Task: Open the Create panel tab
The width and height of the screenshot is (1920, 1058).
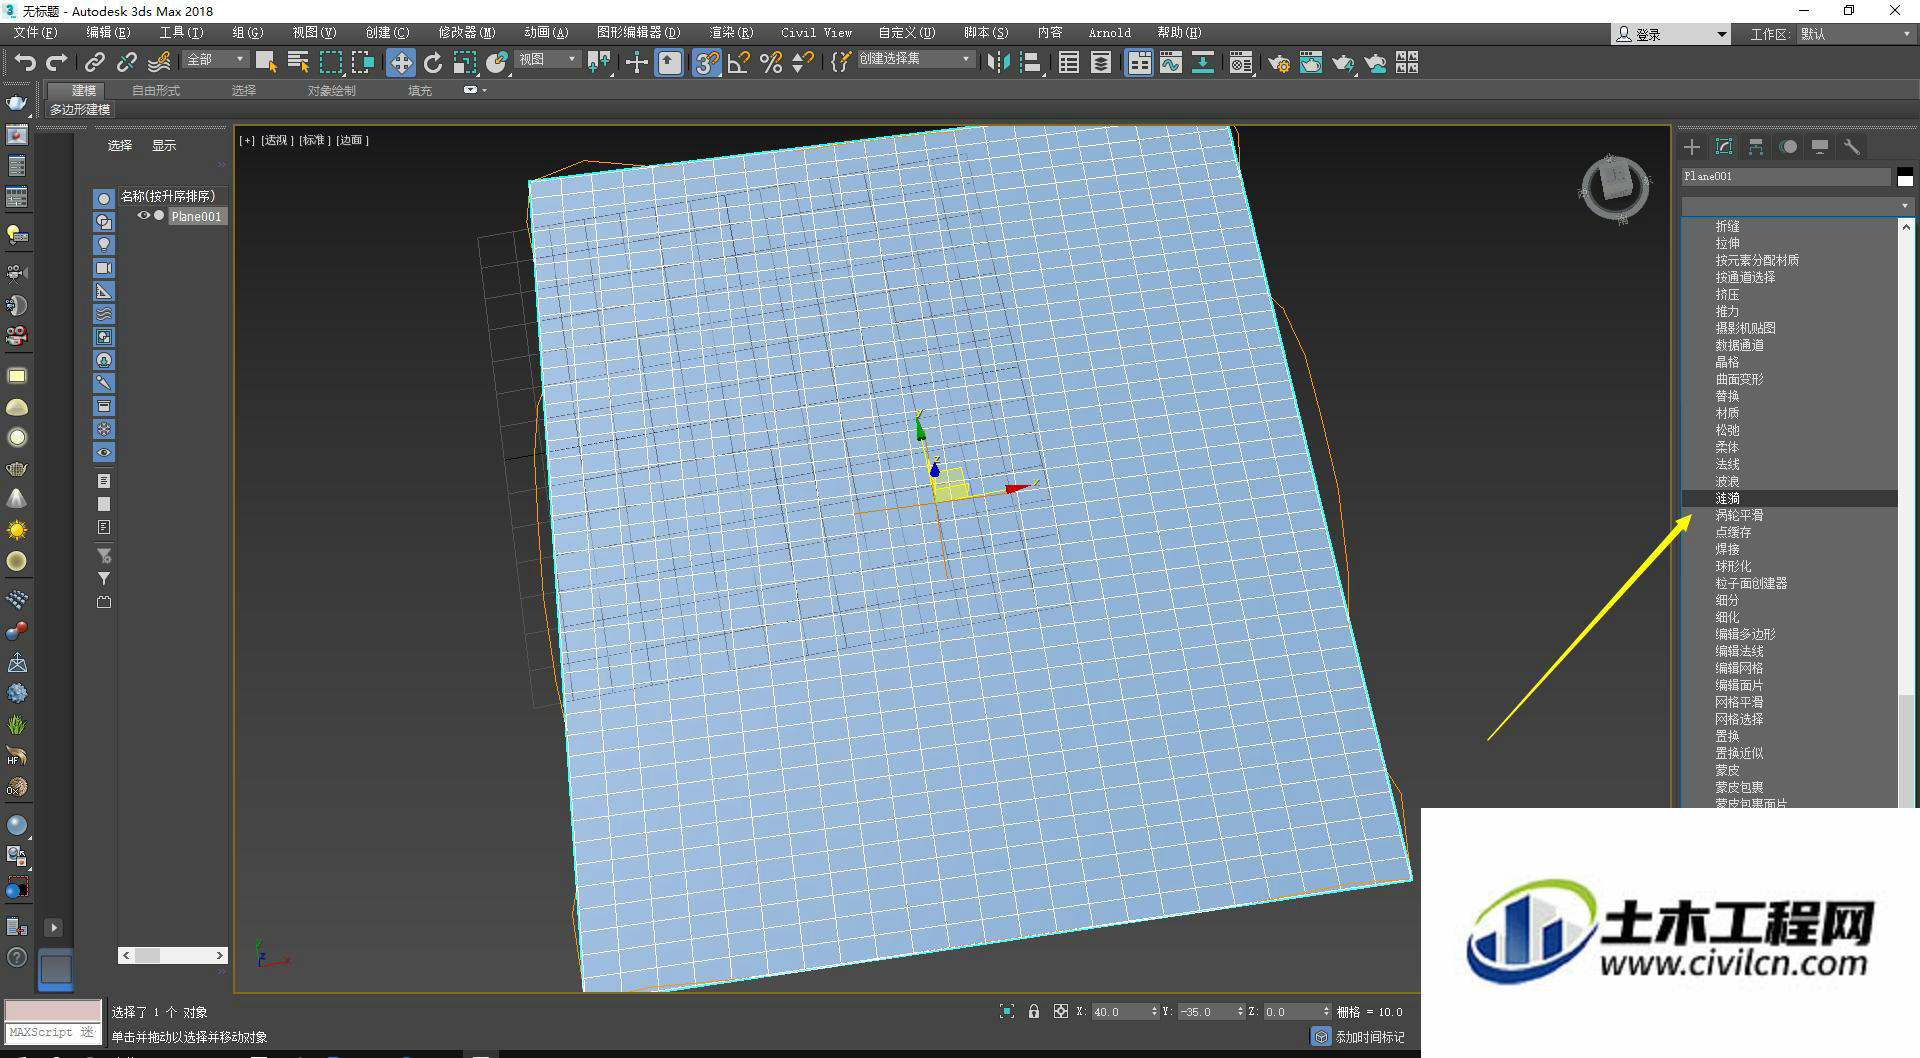Action: 1692,147
